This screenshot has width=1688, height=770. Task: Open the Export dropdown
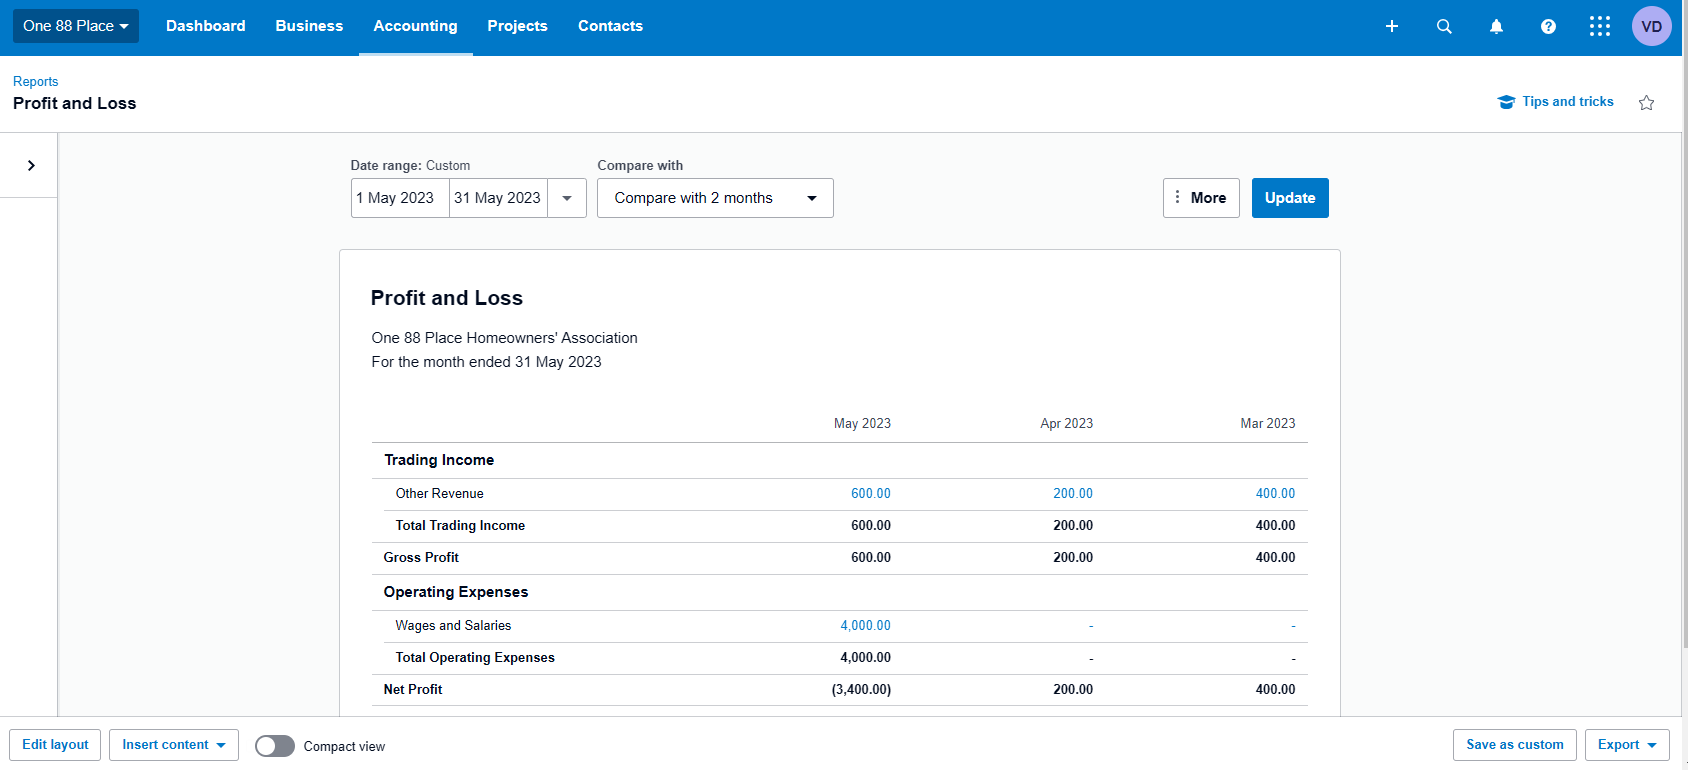(x=1627, y=745)
